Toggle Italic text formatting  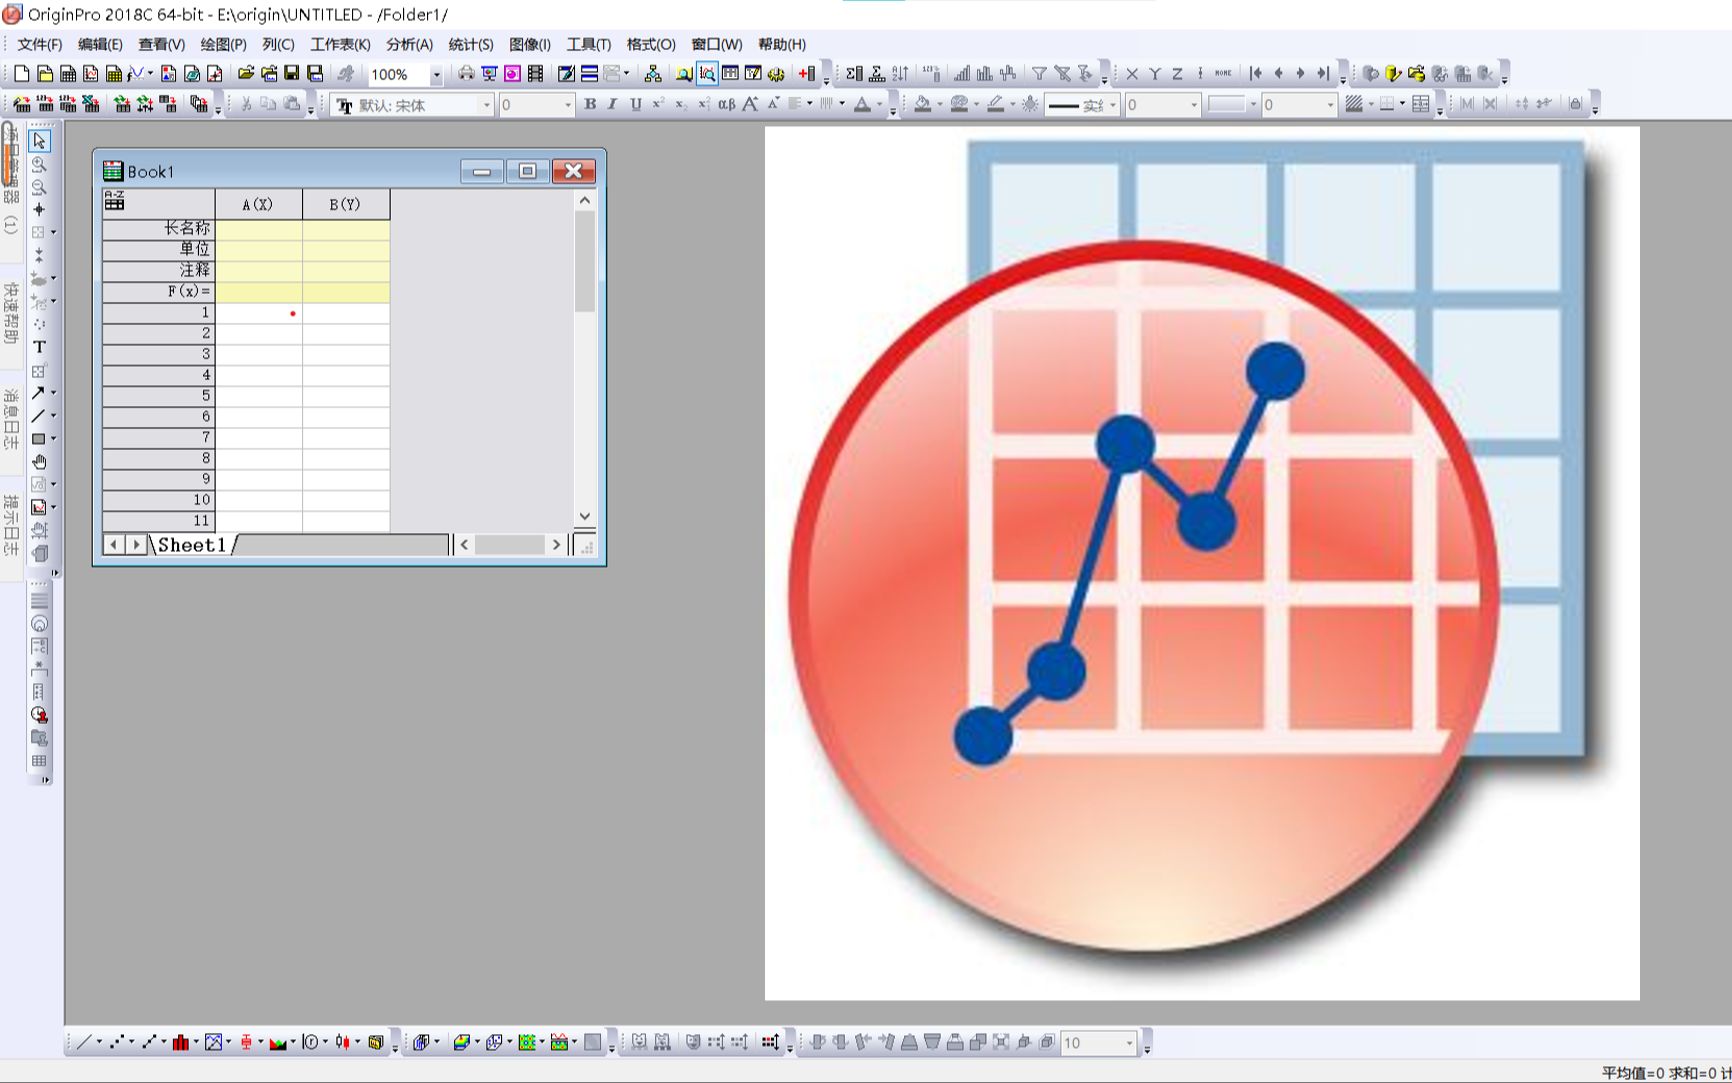click(612, 104)
